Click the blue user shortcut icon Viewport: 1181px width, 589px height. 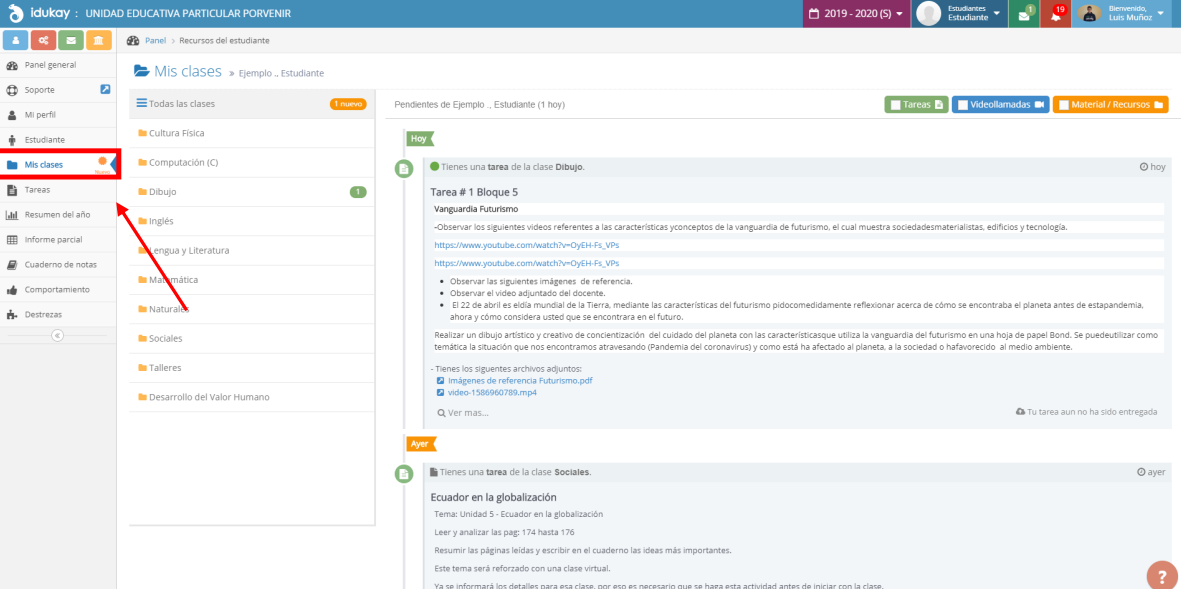coord(16,40)
